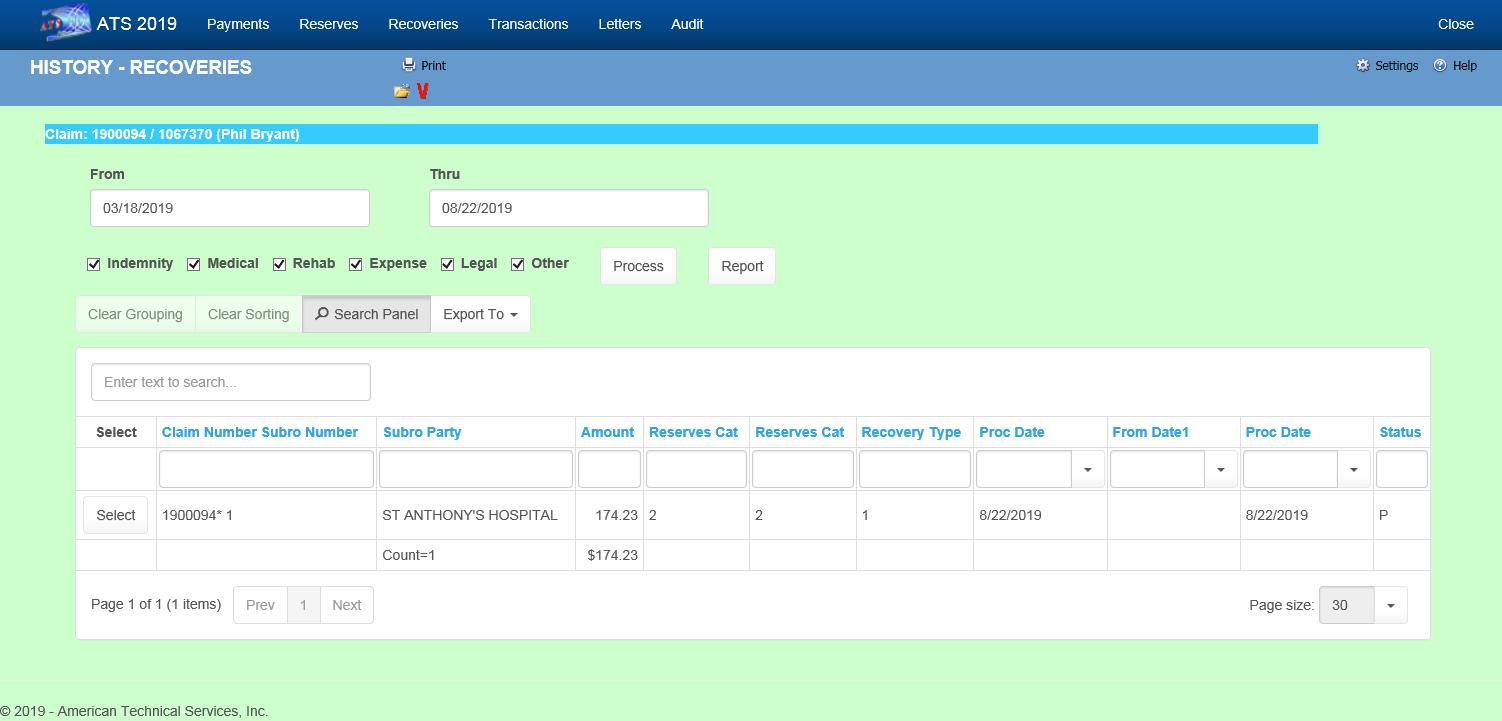
Task: Open the Payments menu
Action: 237,24
